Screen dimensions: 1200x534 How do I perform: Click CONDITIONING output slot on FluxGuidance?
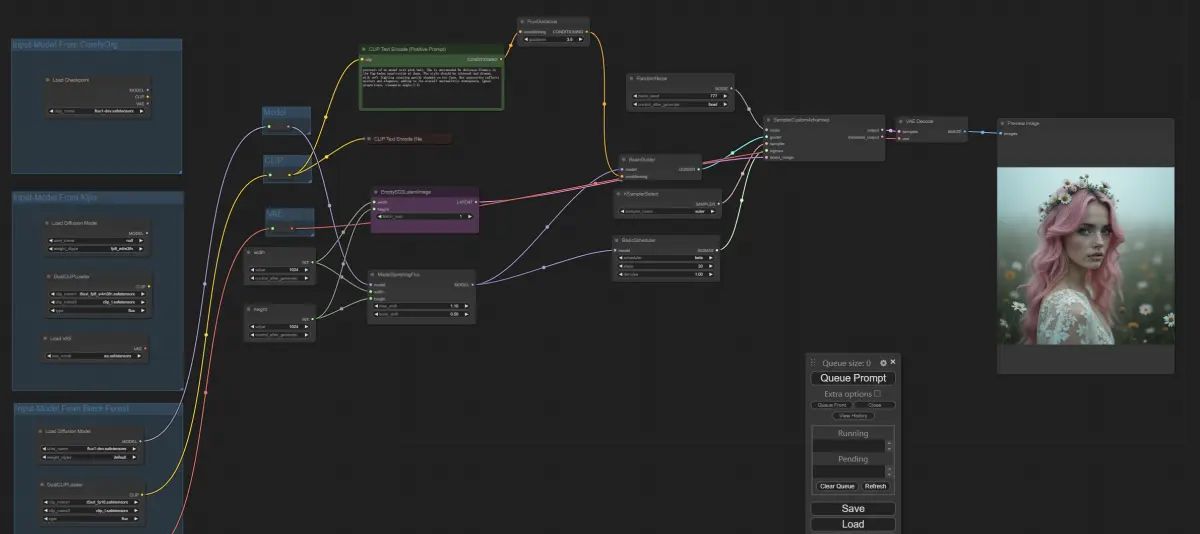(x=586, y=31)
